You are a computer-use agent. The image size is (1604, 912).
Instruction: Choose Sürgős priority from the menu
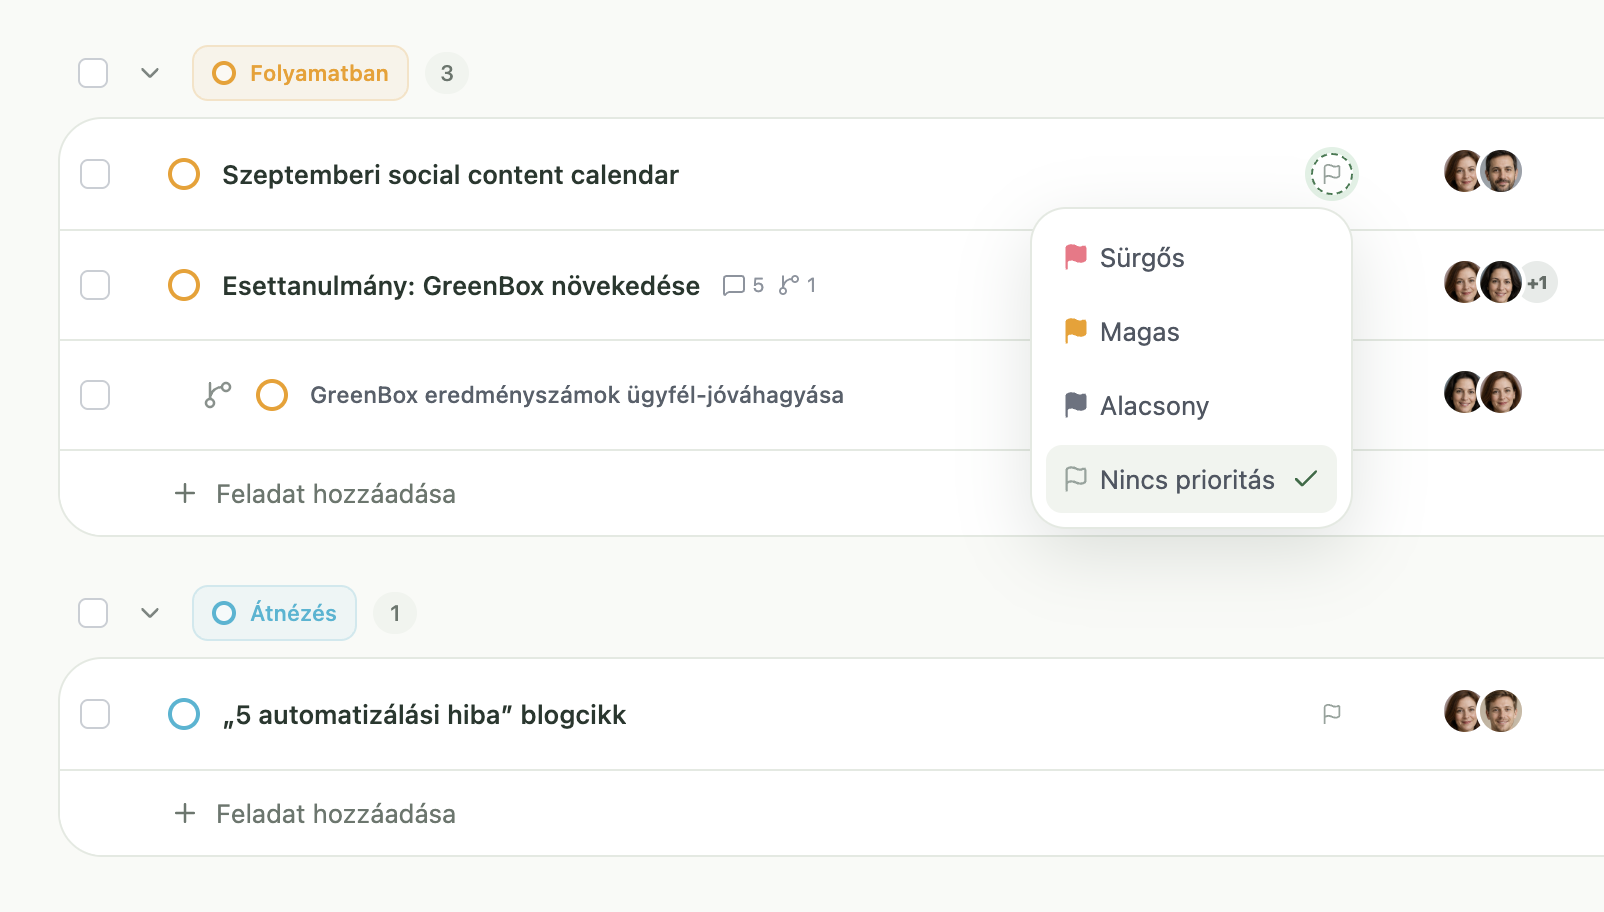(1191, 258)
